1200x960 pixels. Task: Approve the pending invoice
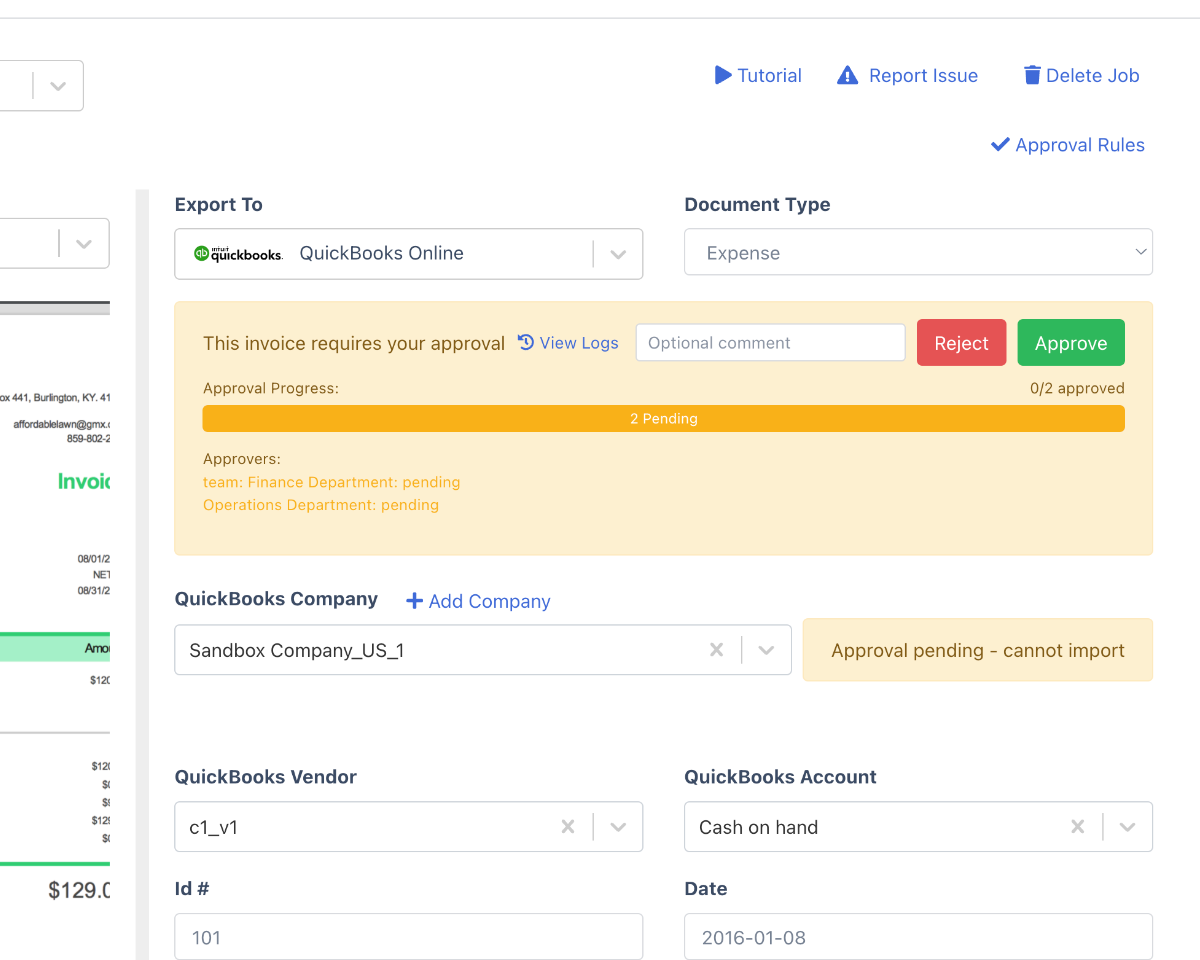(x=1070, y=342)
